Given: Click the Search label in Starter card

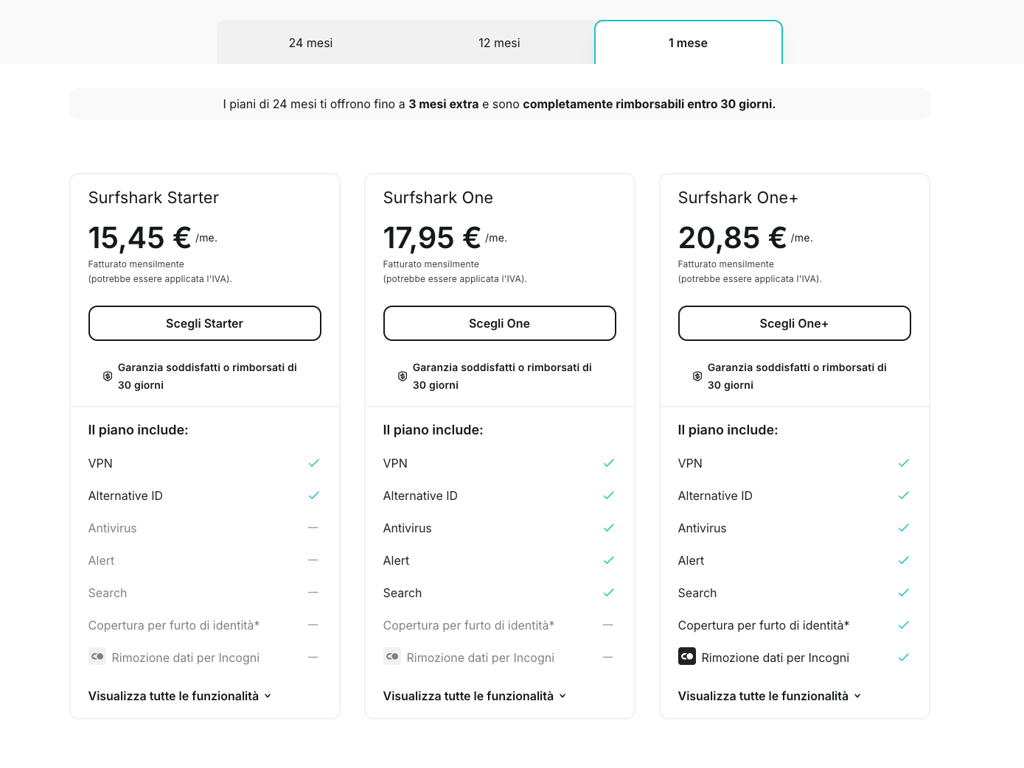Looking at the screenshot, I should click(x=108, y=593).
